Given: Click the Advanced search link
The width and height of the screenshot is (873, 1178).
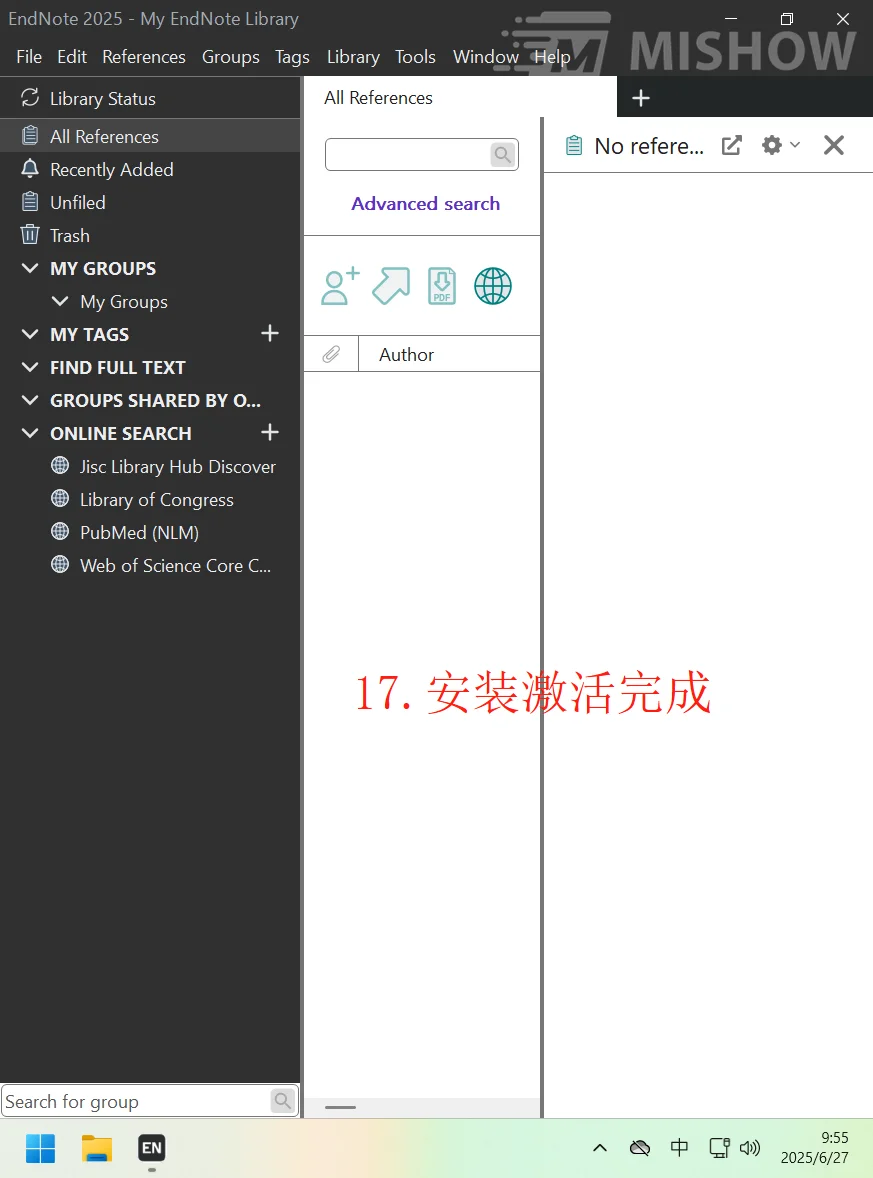Looking at the screenshot, I should [425, 203].
